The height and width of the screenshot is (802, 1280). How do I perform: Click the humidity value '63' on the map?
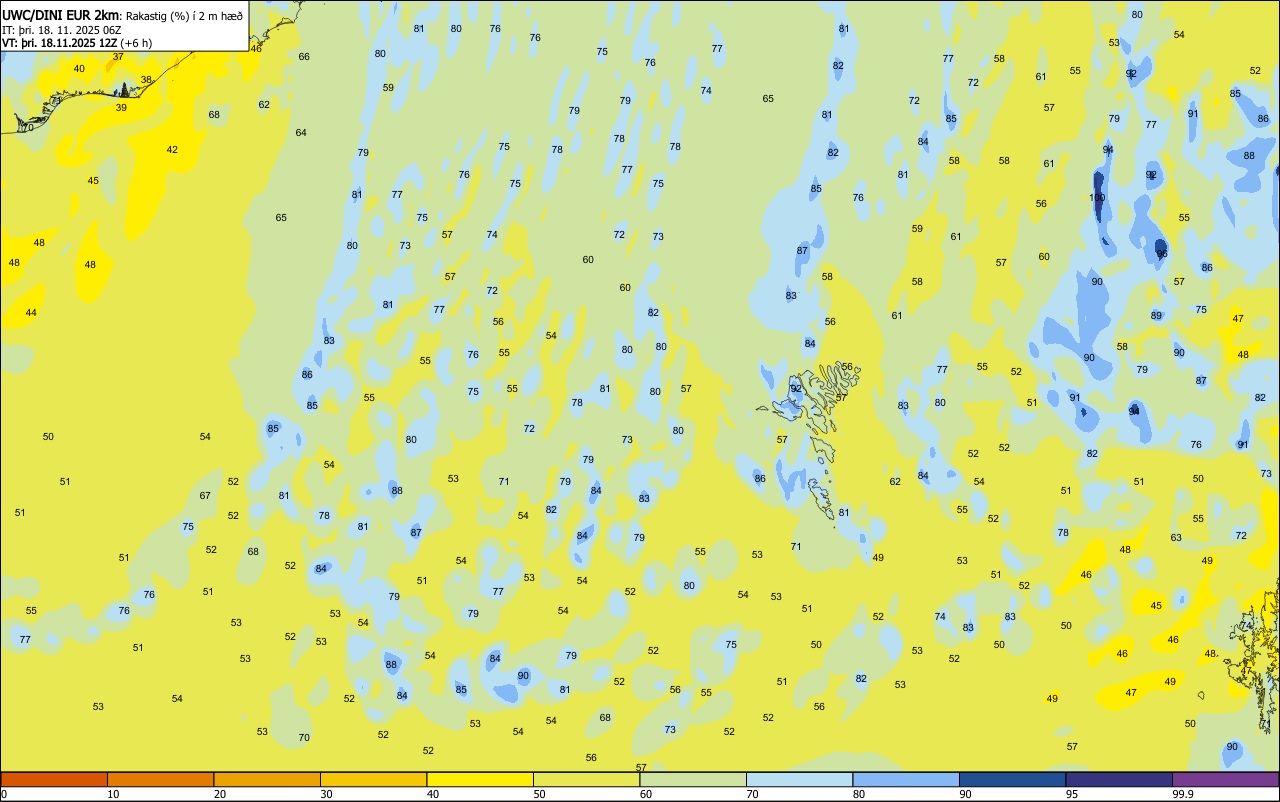(1176, 537)
